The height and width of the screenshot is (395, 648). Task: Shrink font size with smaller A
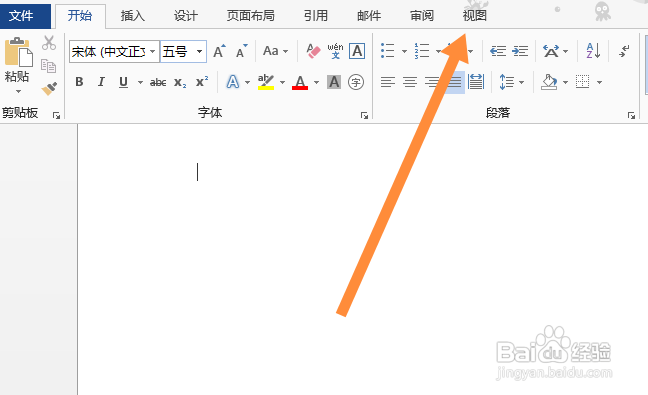242,51
